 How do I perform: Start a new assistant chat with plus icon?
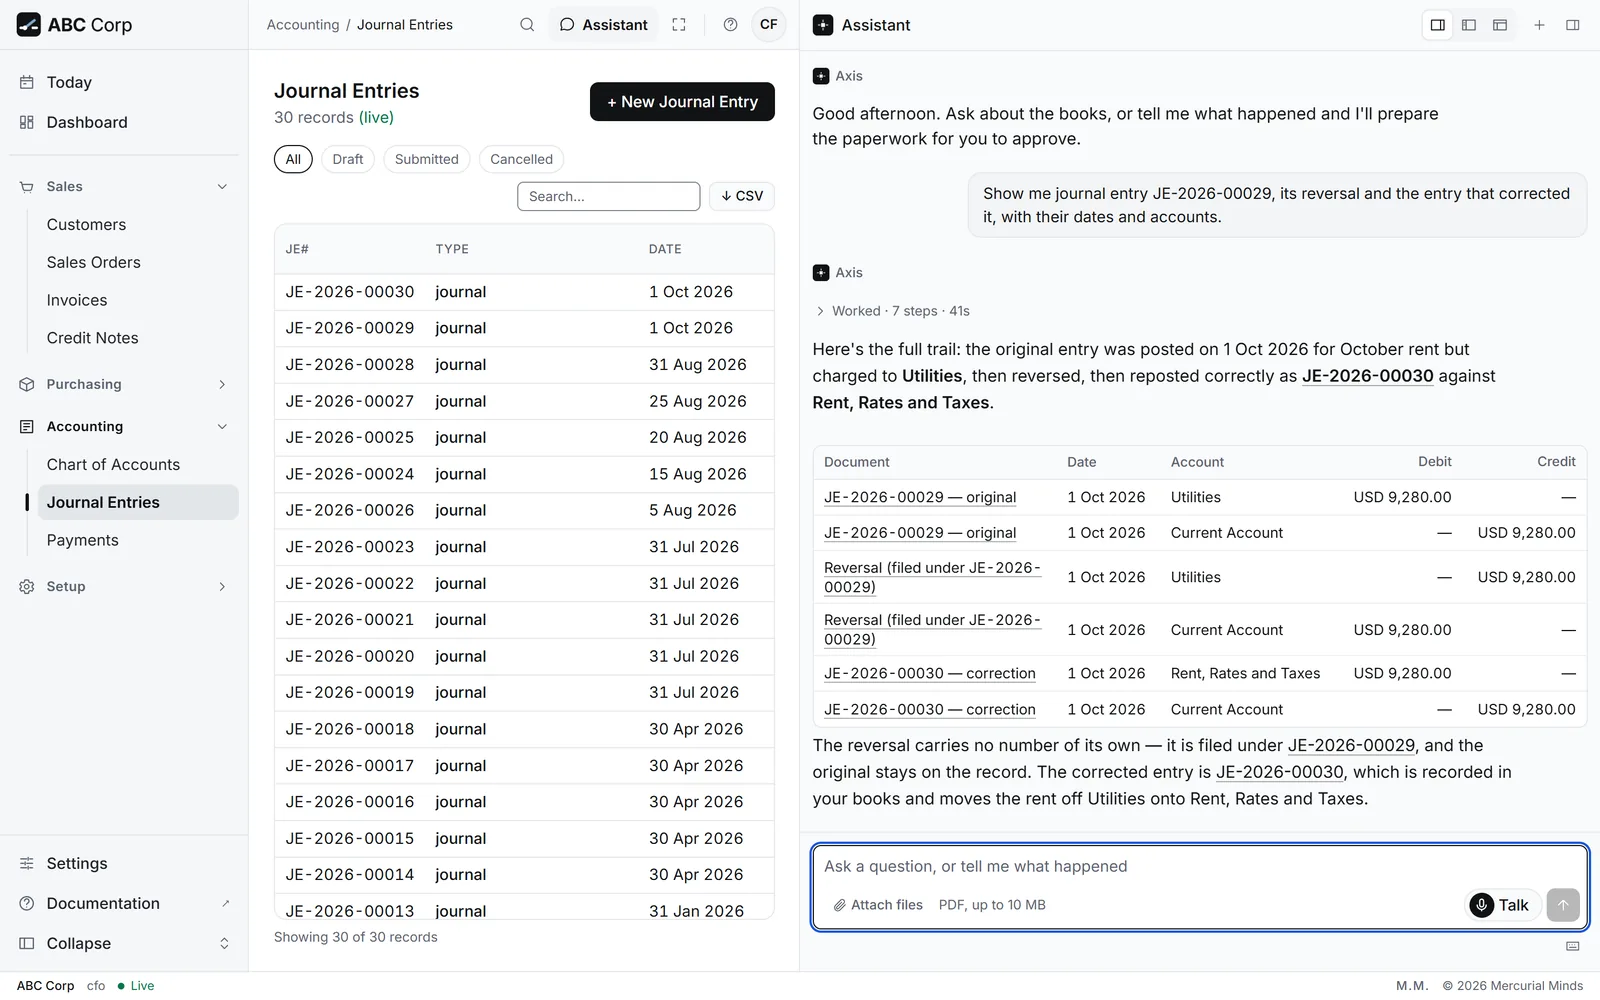[1539, 25]
